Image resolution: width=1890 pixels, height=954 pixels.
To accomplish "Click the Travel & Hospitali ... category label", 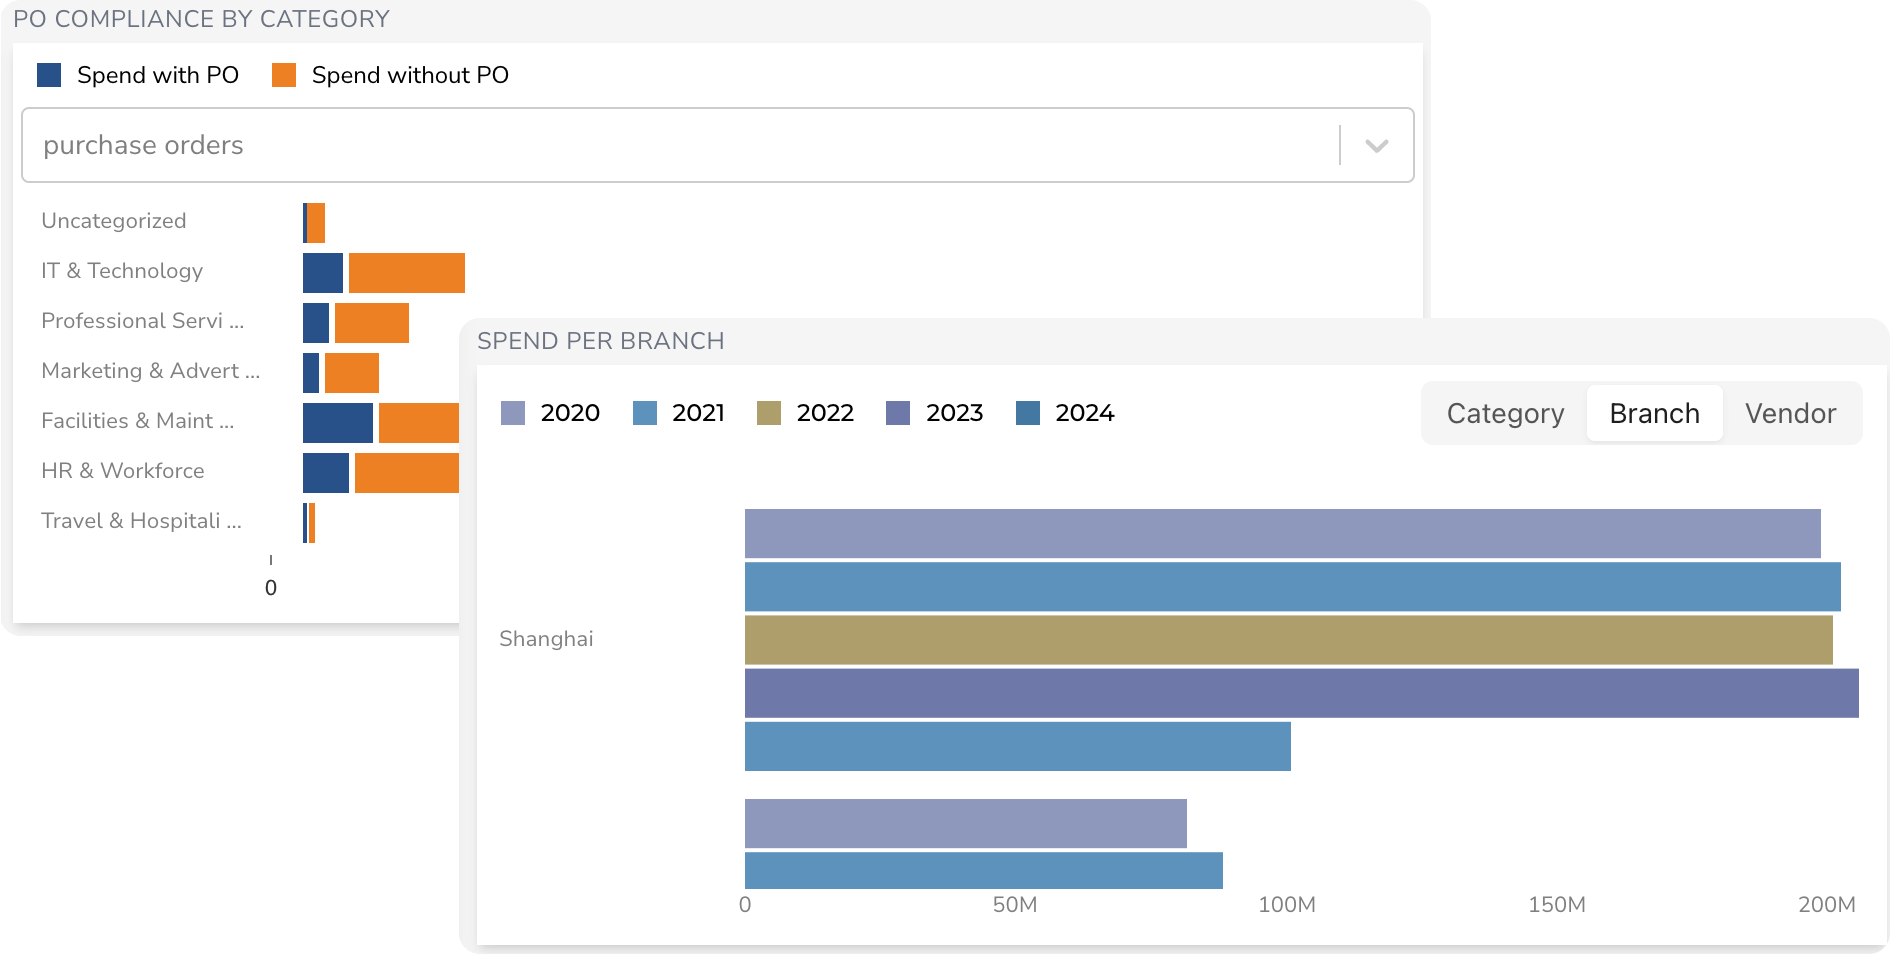I will (x=141, y=521).
